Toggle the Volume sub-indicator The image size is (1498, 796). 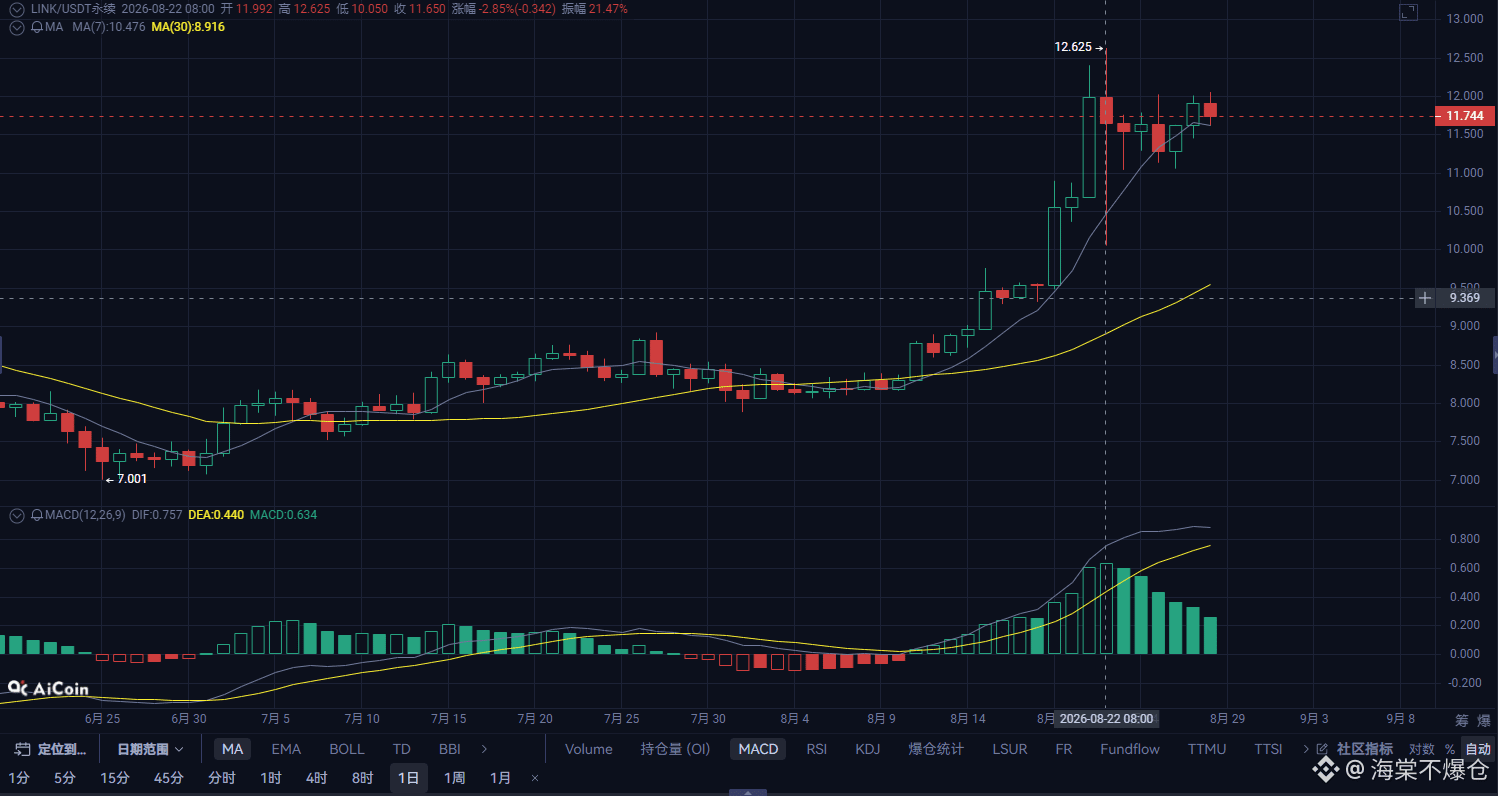click(589, 749)
